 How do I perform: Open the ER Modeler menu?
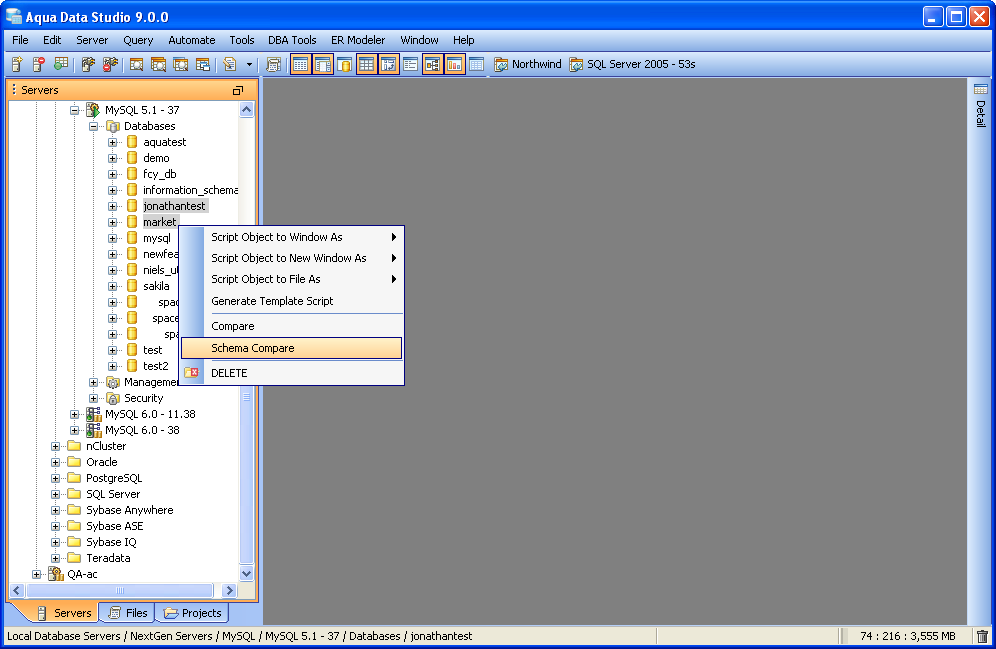358,40
